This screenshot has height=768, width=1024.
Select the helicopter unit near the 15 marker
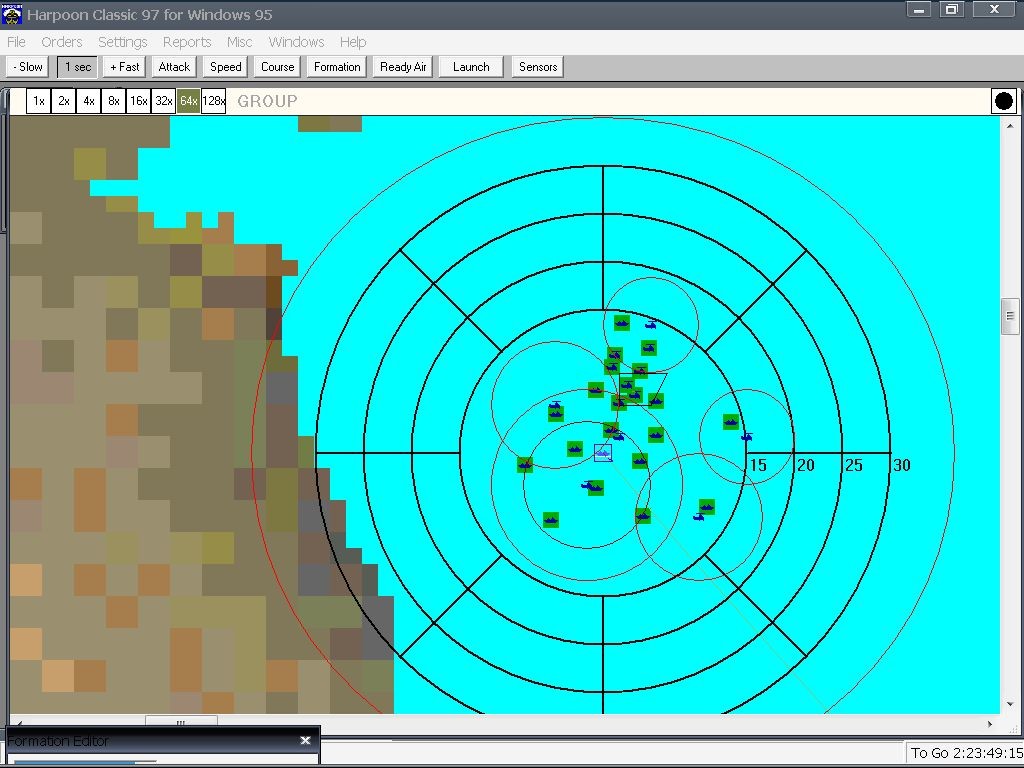[x=746, y=437]
